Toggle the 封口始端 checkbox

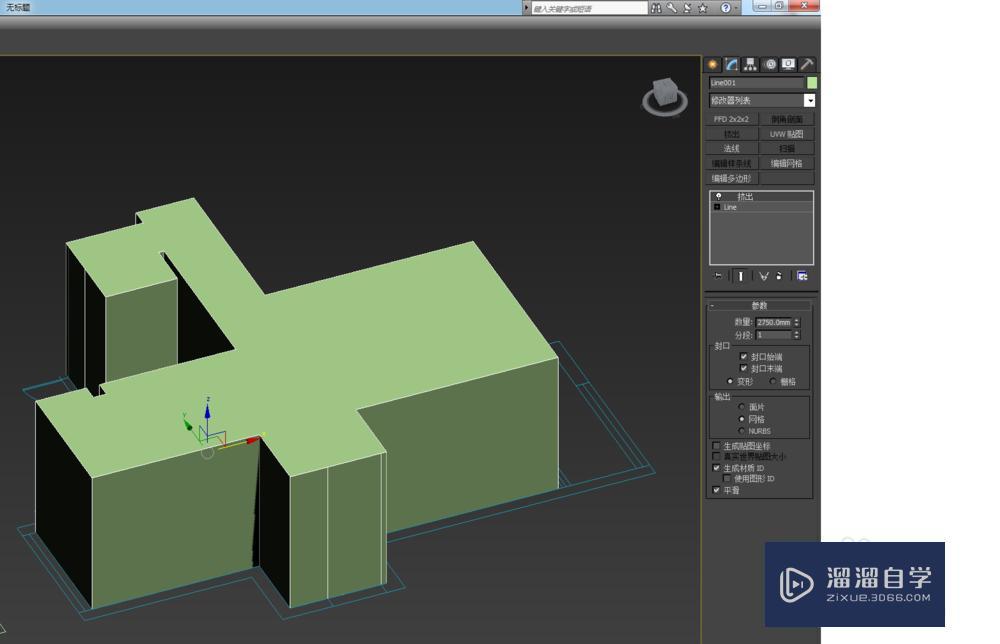pos(744,356)
